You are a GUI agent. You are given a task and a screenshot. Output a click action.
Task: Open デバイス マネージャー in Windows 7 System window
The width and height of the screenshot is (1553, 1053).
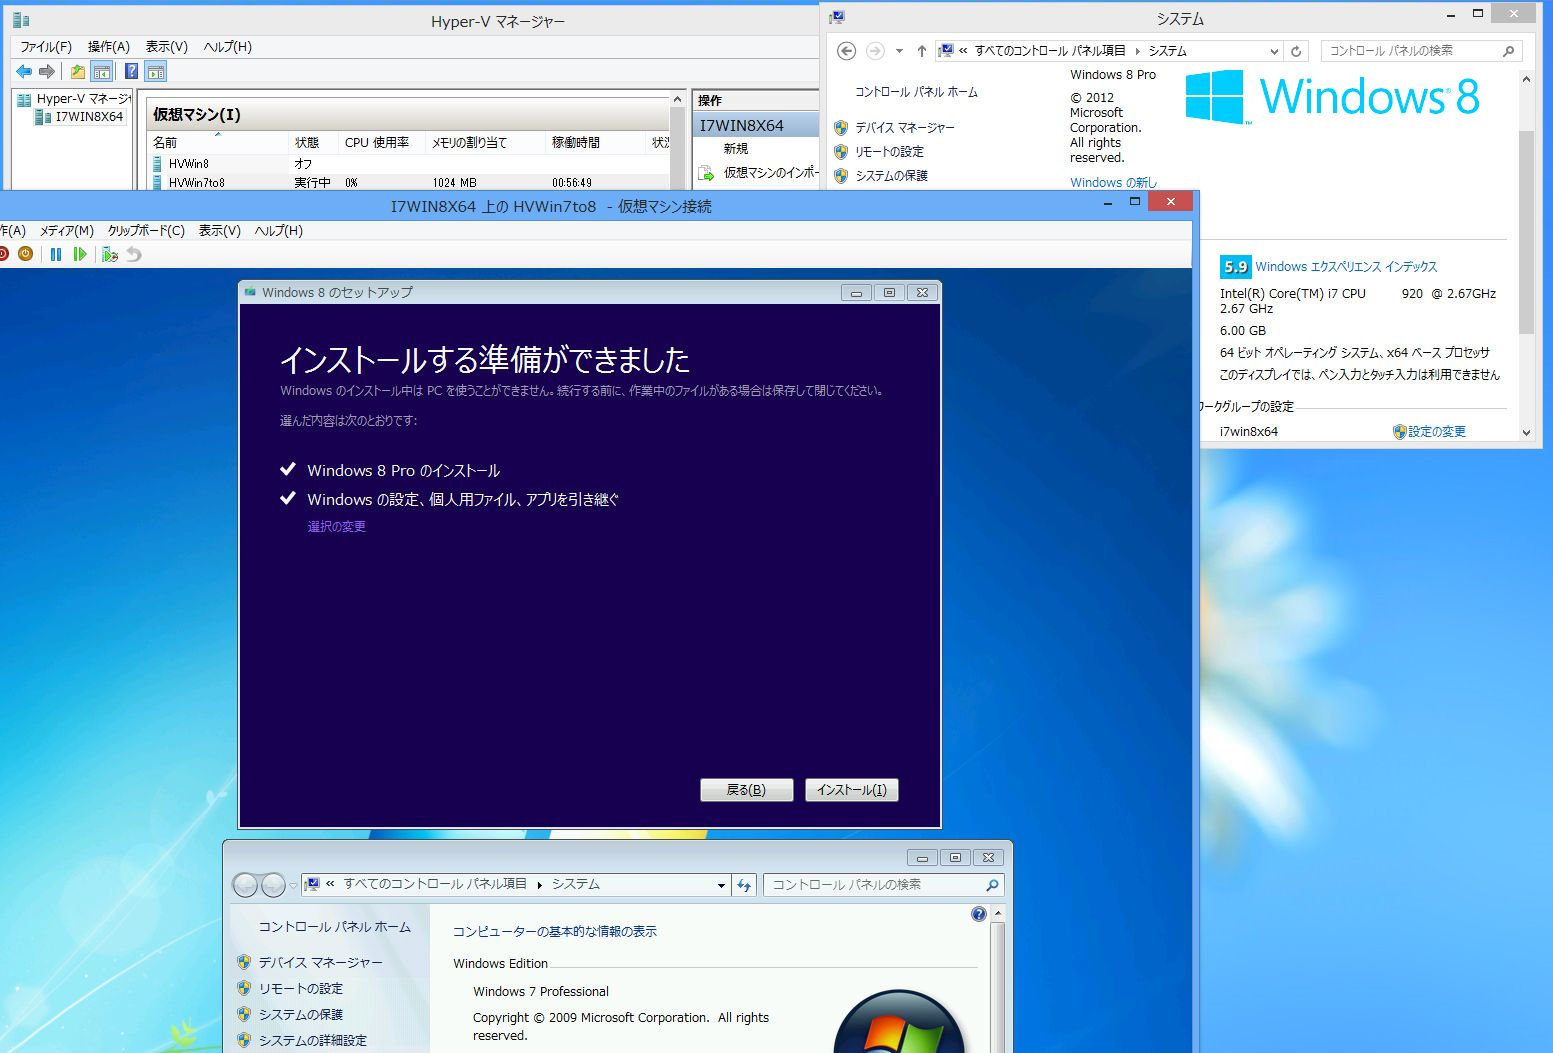coord(320,963)
